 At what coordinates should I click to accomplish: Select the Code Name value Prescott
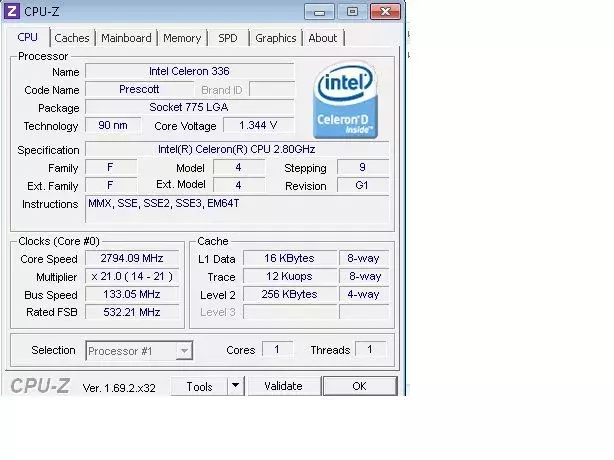click(x=139, y=89)
